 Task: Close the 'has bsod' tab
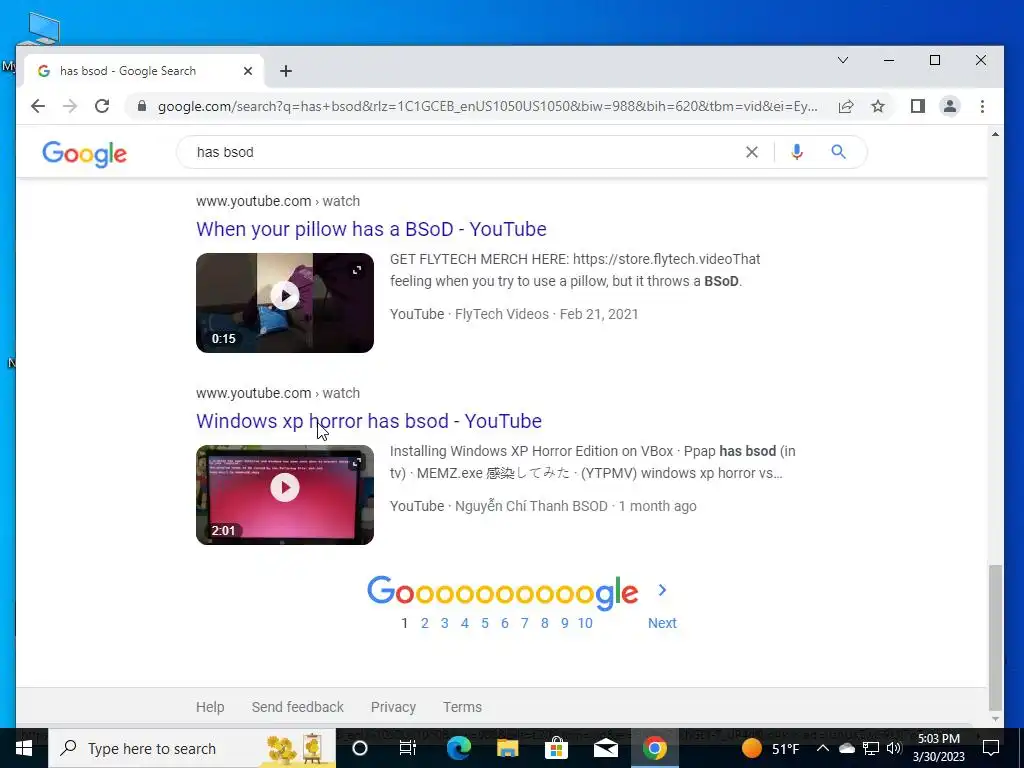point(248,71)
